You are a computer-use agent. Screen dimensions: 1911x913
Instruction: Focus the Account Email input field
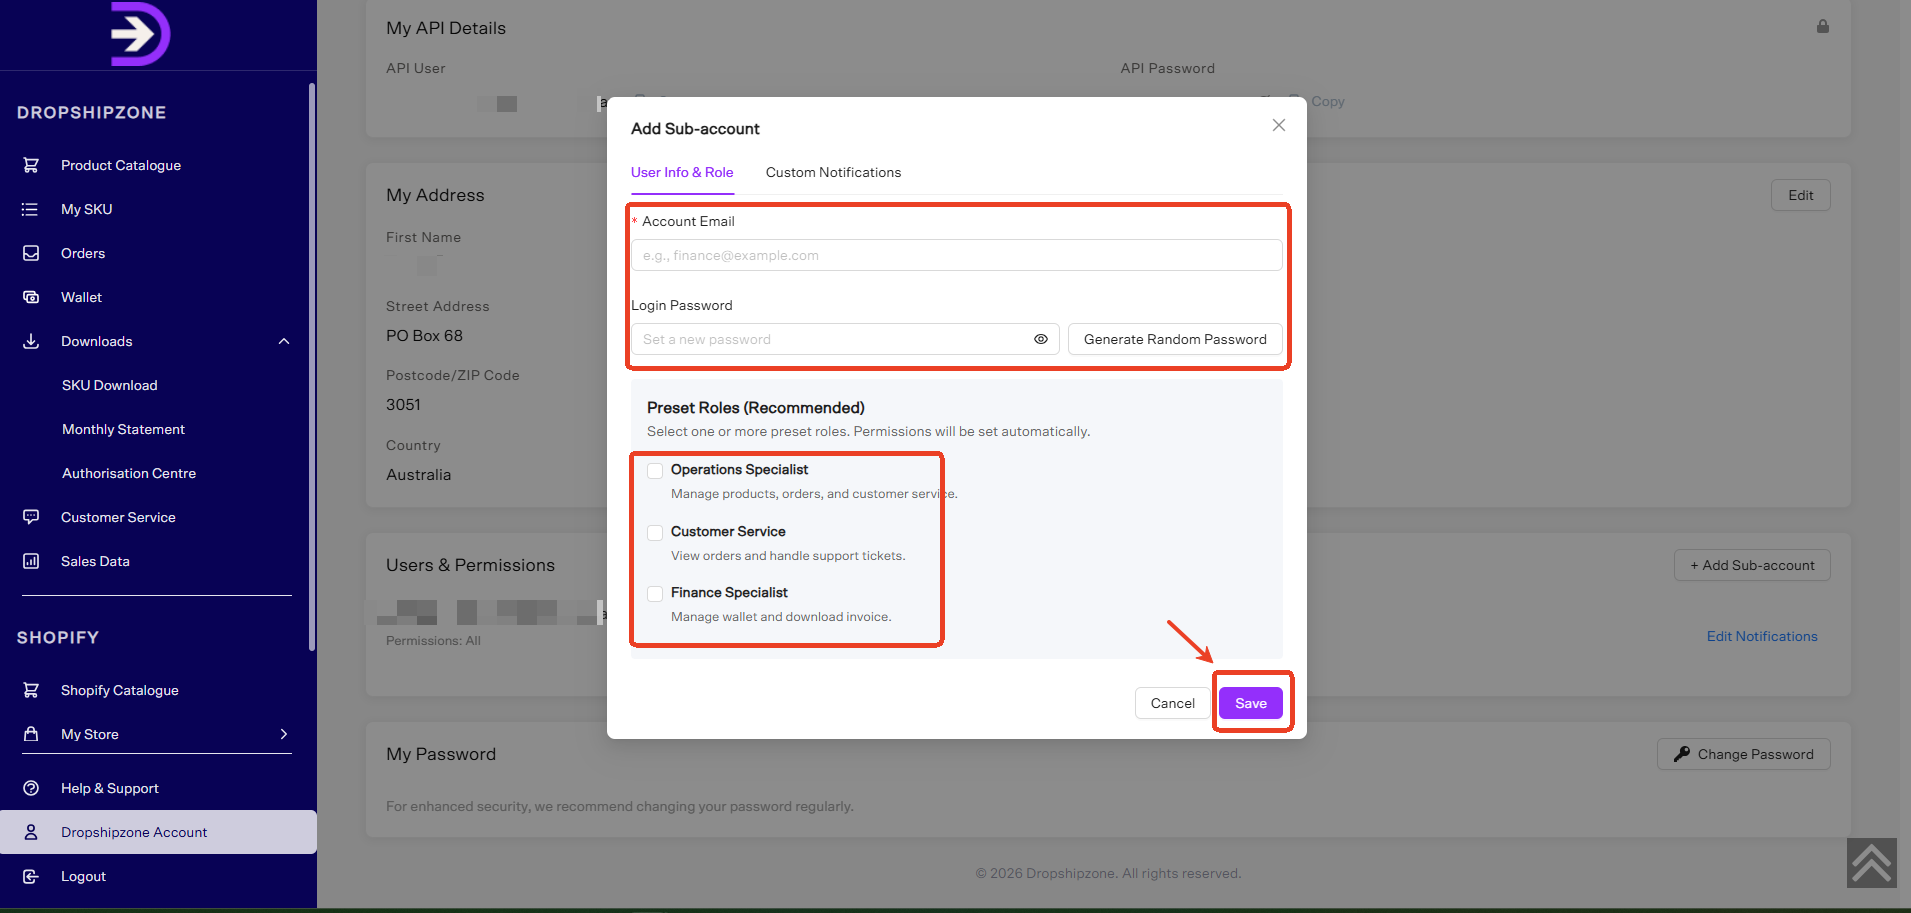pyautogui.click(x=956, y=255)
